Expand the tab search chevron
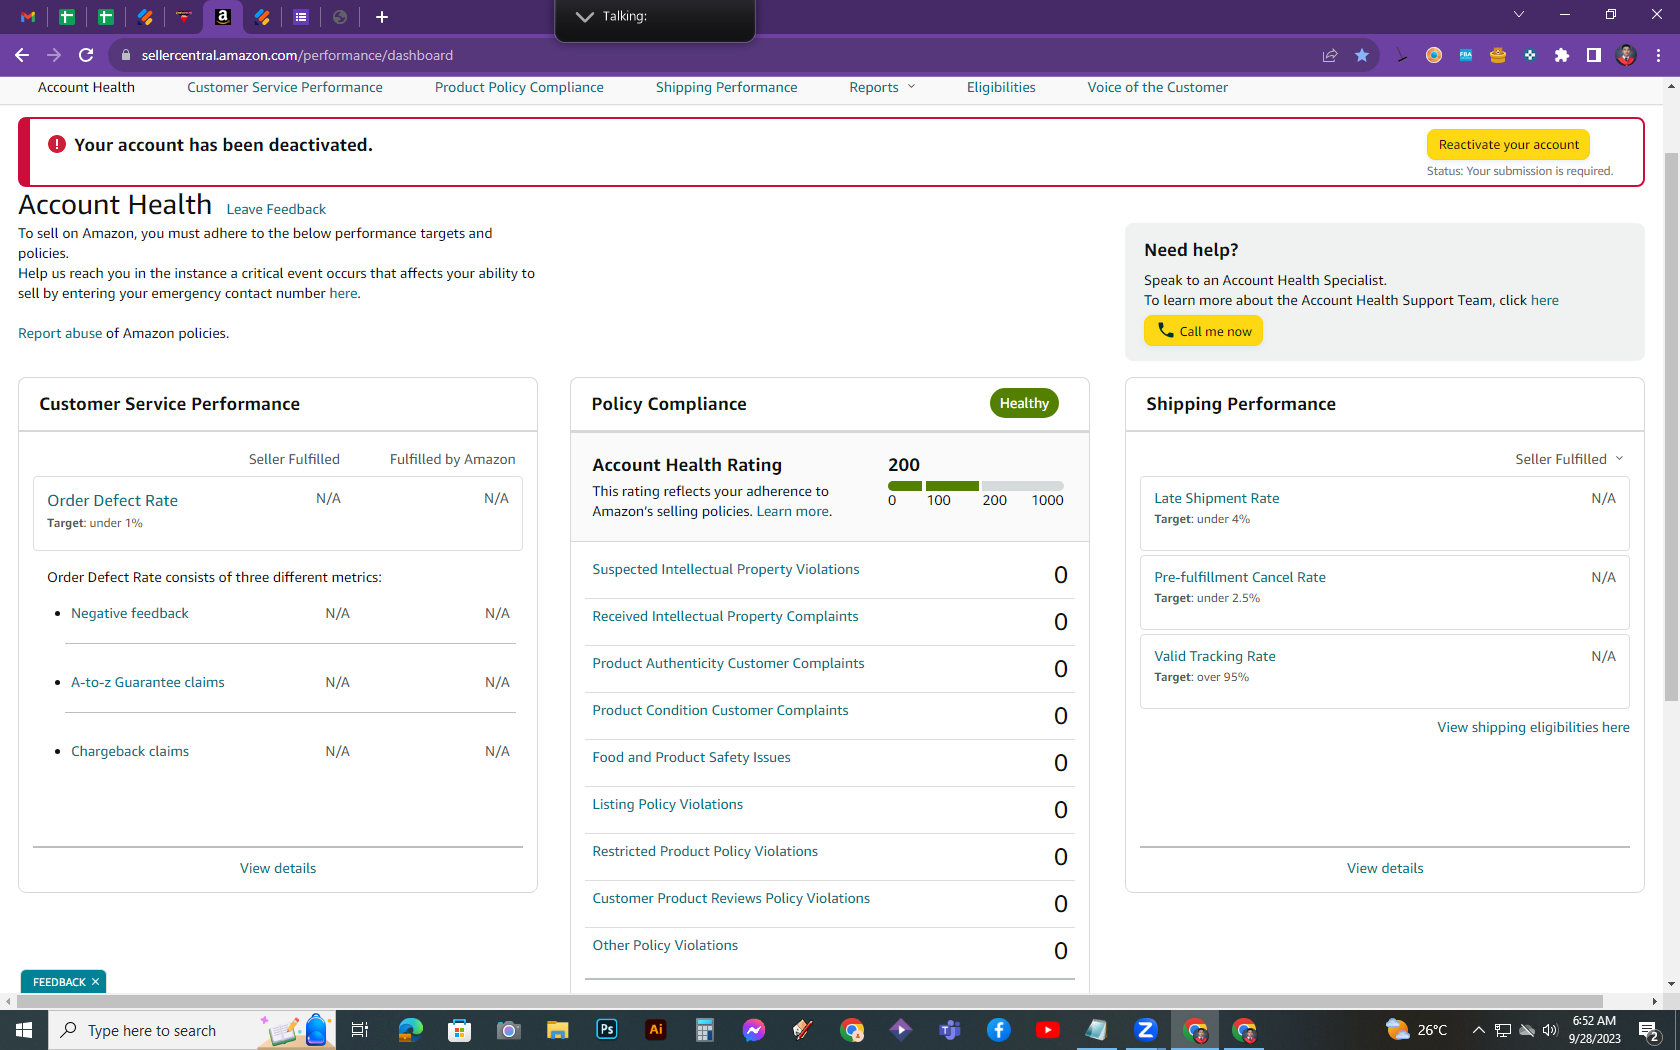1680x1050 pixels. click(1519, 14)
